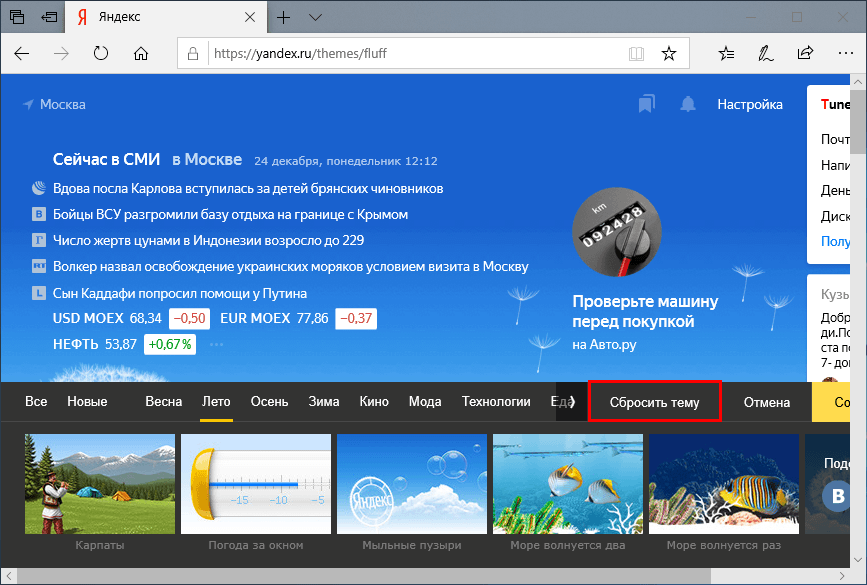The width and height of the screenshot is (867, 585).
Task: Switch news to 'в Москве'
Action: 207,160
